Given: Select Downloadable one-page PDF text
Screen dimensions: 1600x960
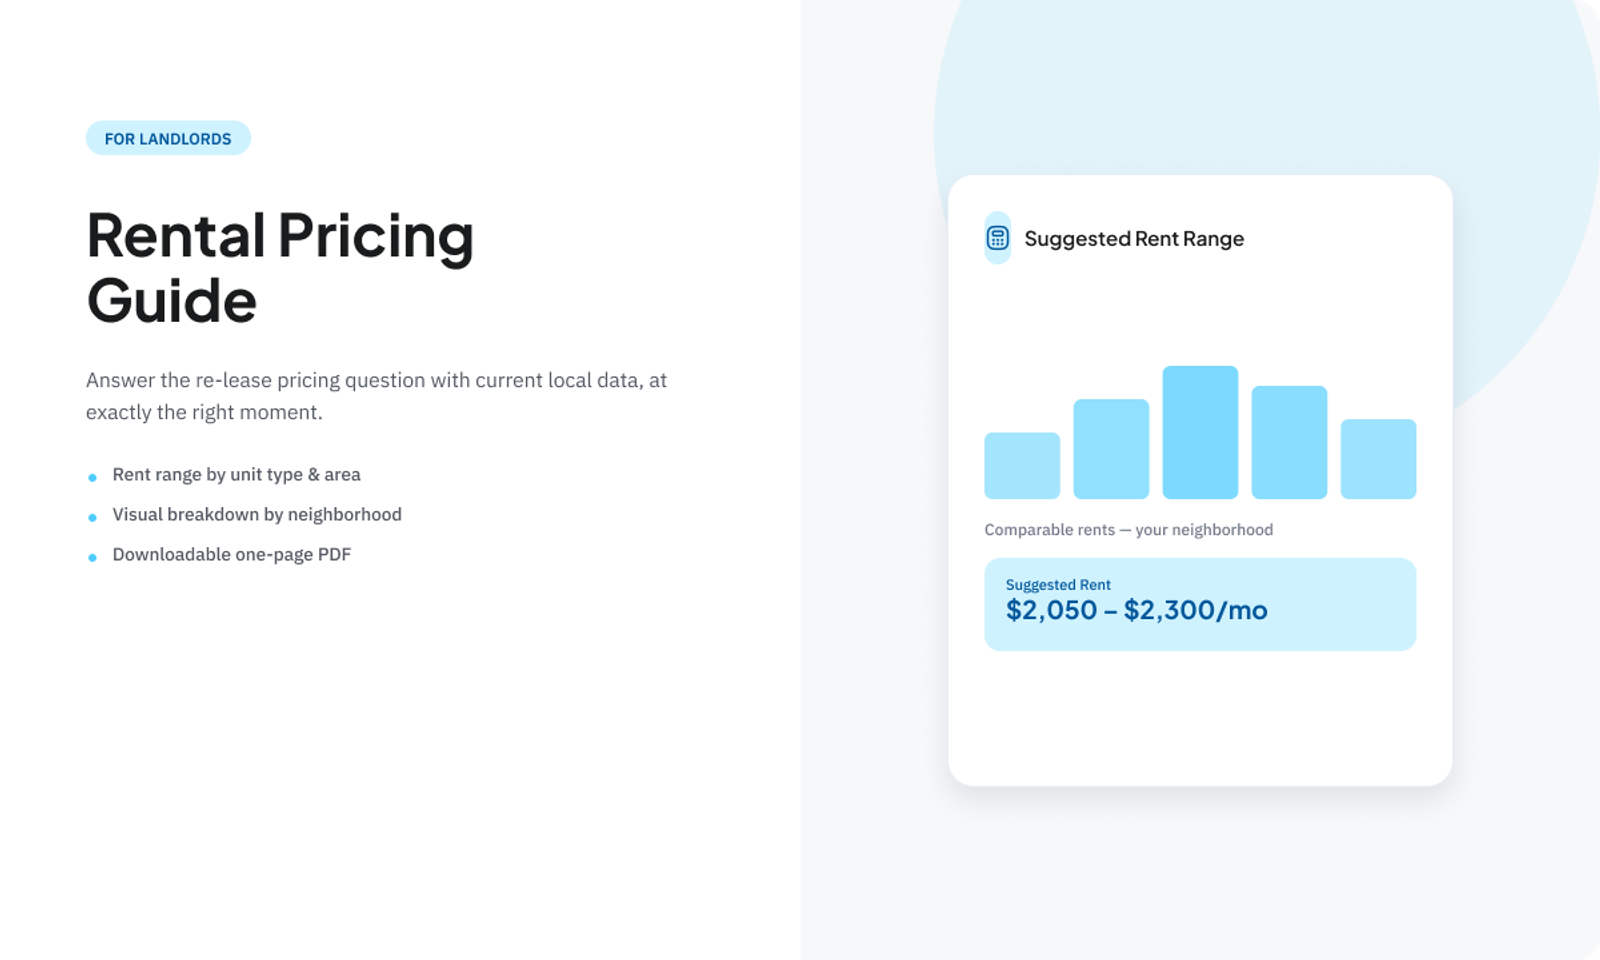Looking at the screenshot, I should pyautogui.click(x=231, y=554).
